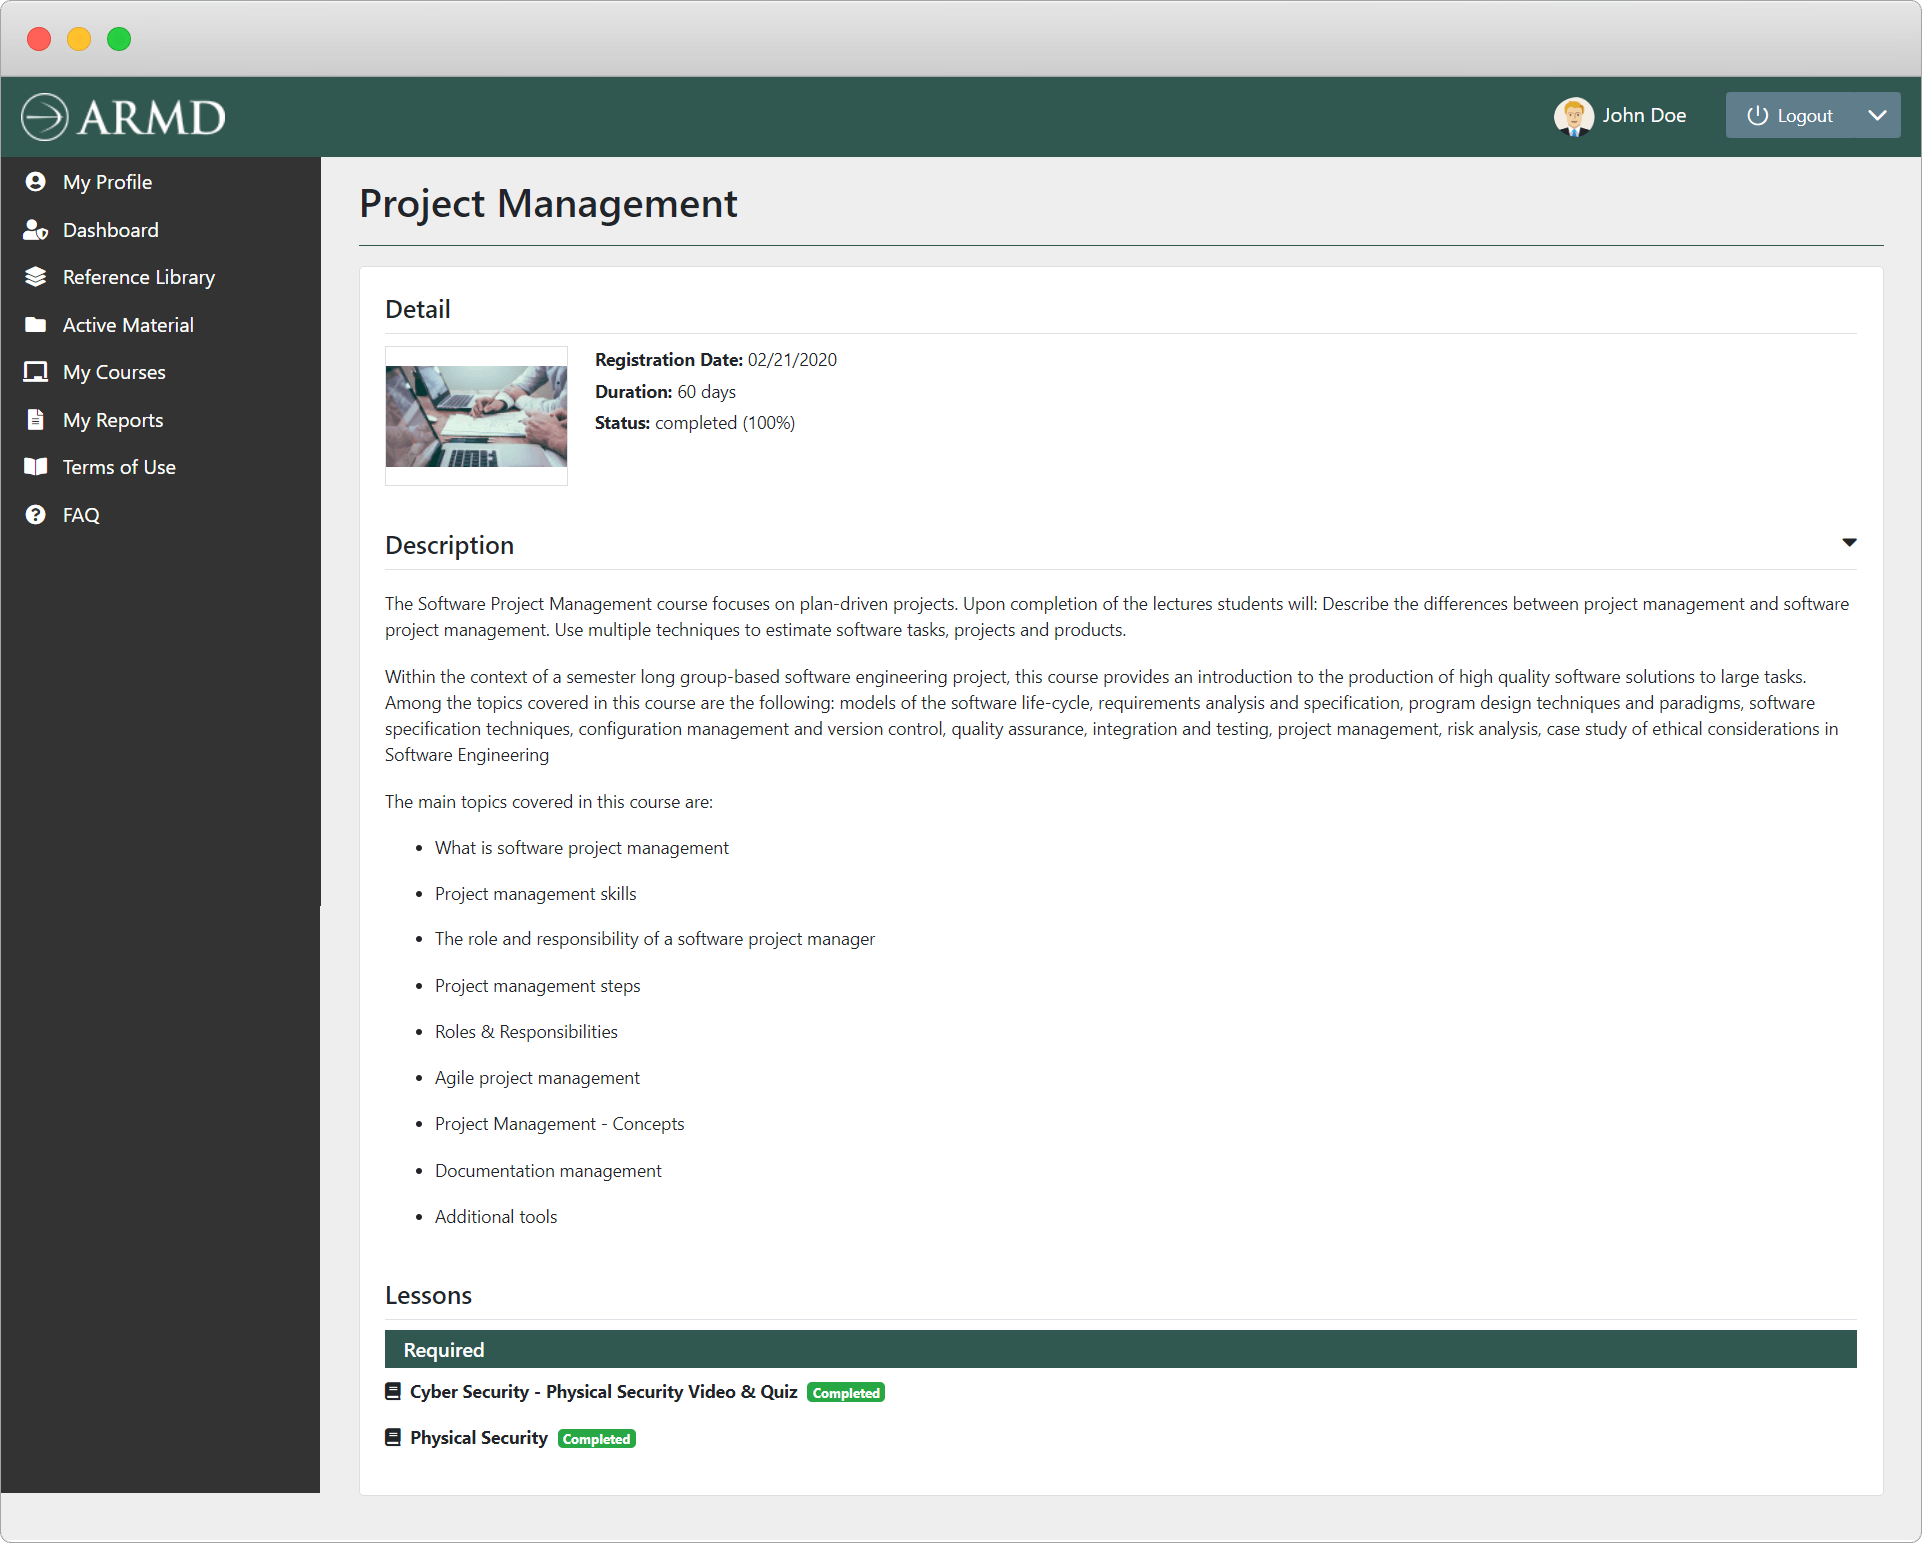Click 'Roles & Responsibilities' bullet
This screenshot has height=1543, width=1922.
526,1032
